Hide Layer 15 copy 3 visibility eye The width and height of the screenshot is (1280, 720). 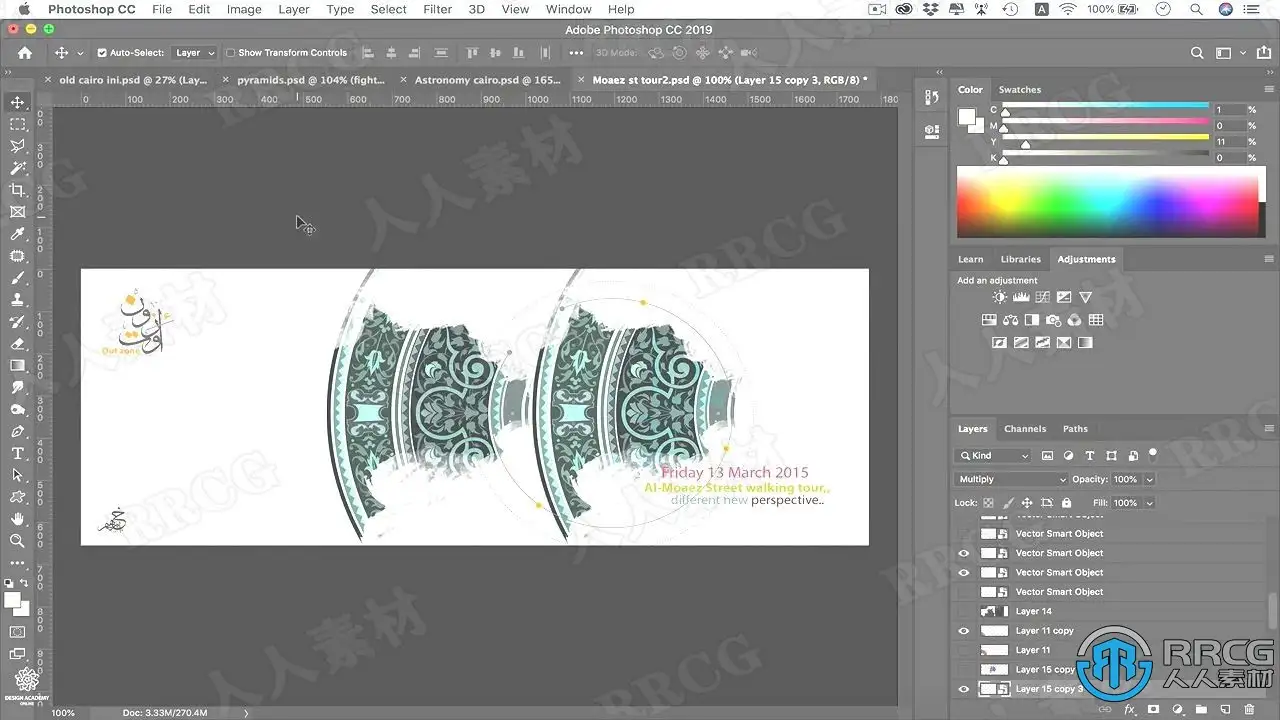pyautogui.click(x=964, y=689)
